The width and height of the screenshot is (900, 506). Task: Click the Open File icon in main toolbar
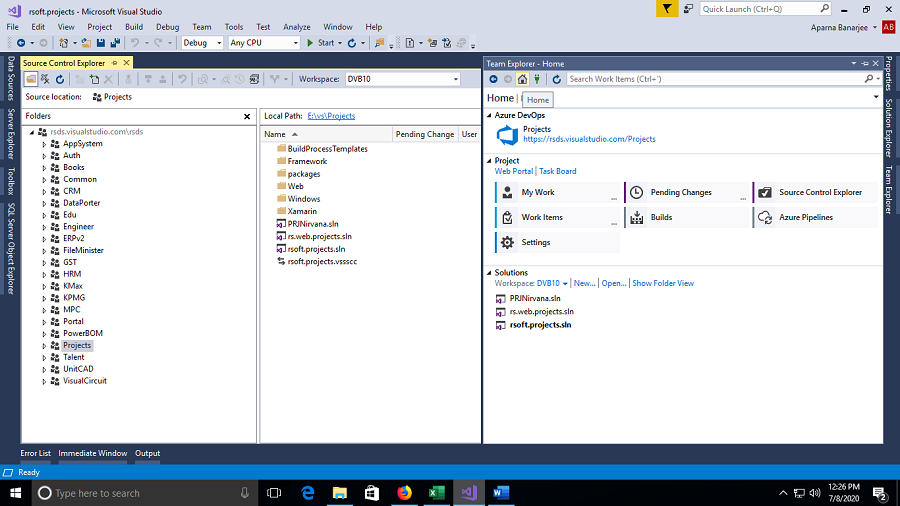pyautogui.click(x=86, y=43)
